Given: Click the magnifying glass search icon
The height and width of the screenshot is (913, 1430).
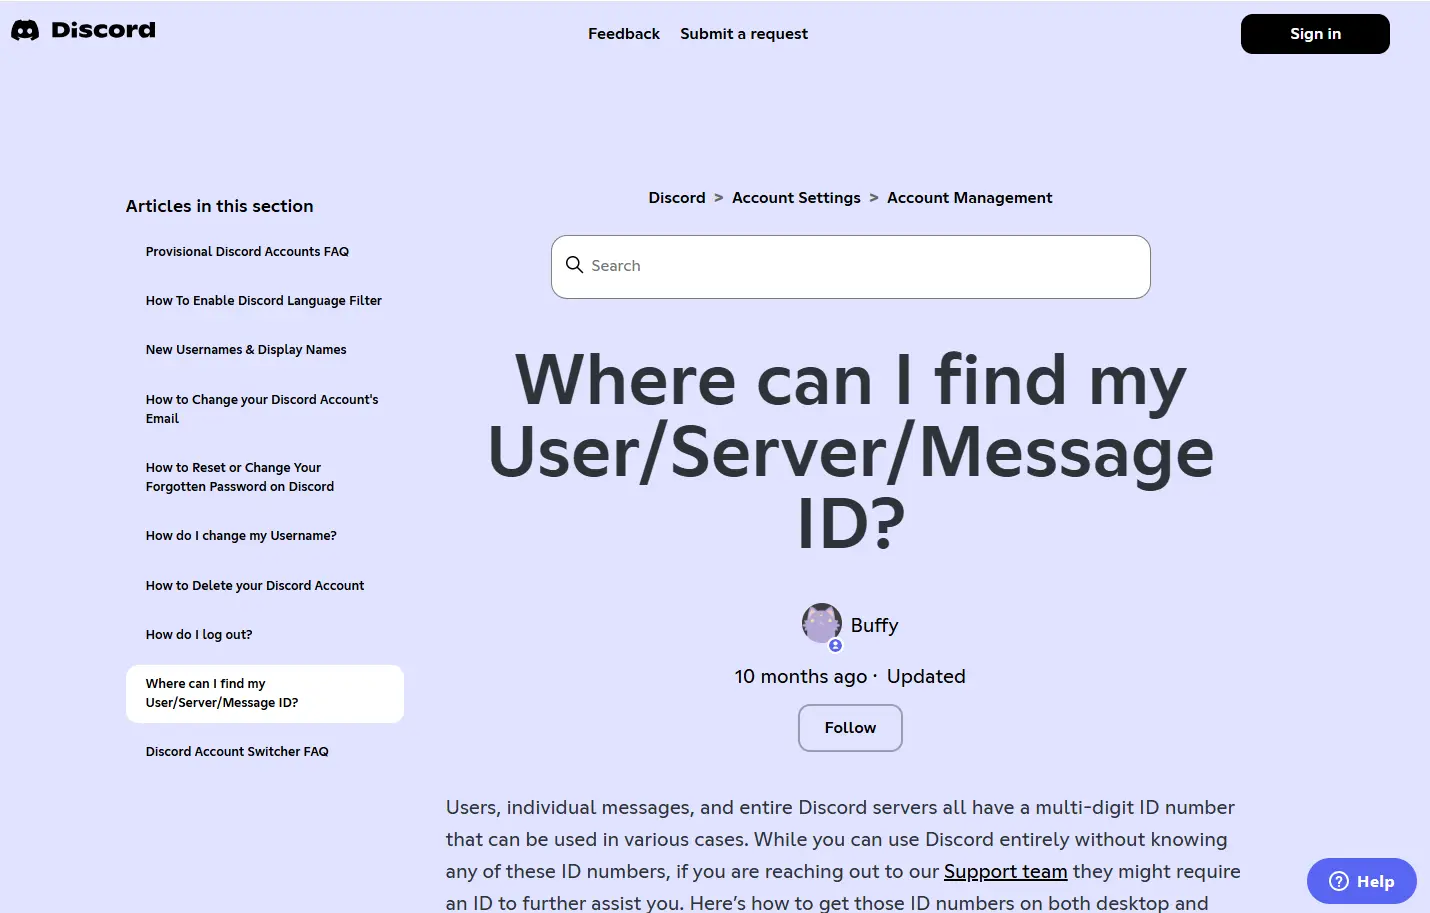Looking at the screenshot, I should pos(574,265).
